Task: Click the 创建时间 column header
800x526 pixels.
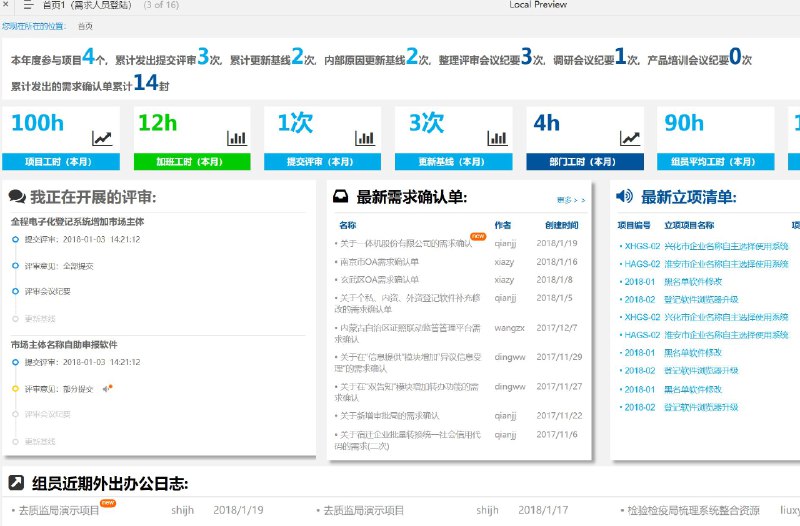Action: click(x=561, y=225)
